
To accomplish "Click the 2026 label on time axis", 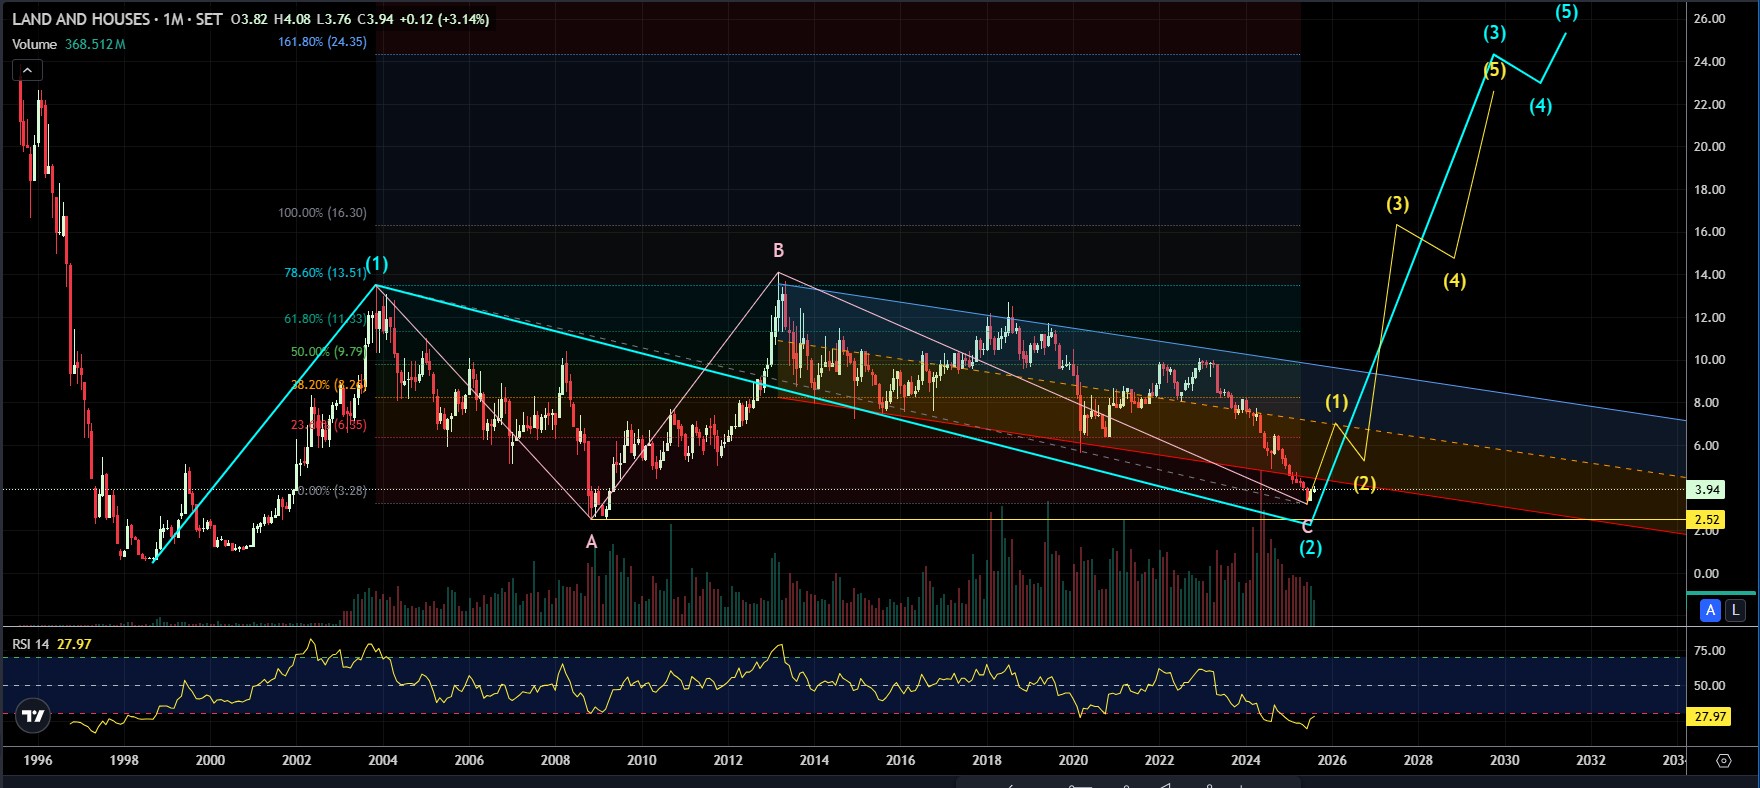I will pyautogui.click(x=1332, y=760).
